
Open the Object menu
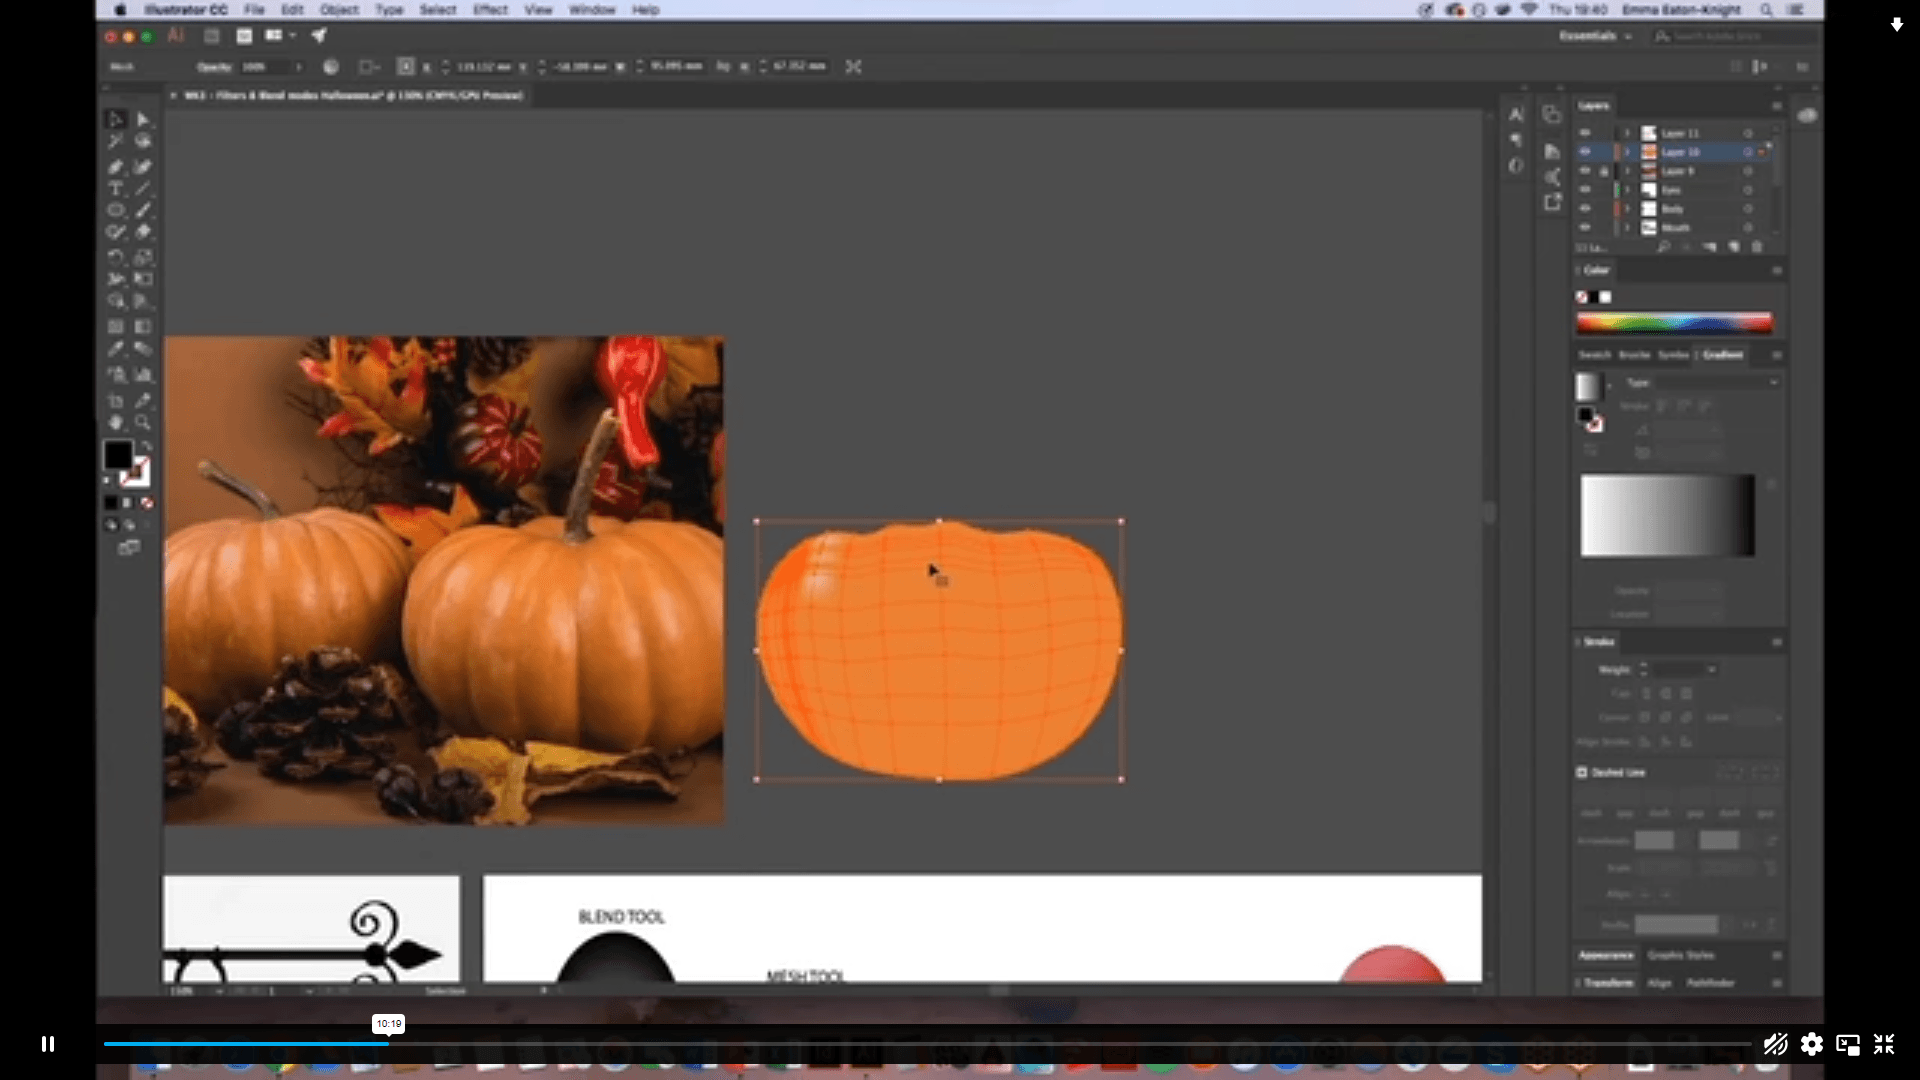tap(340, 10)
